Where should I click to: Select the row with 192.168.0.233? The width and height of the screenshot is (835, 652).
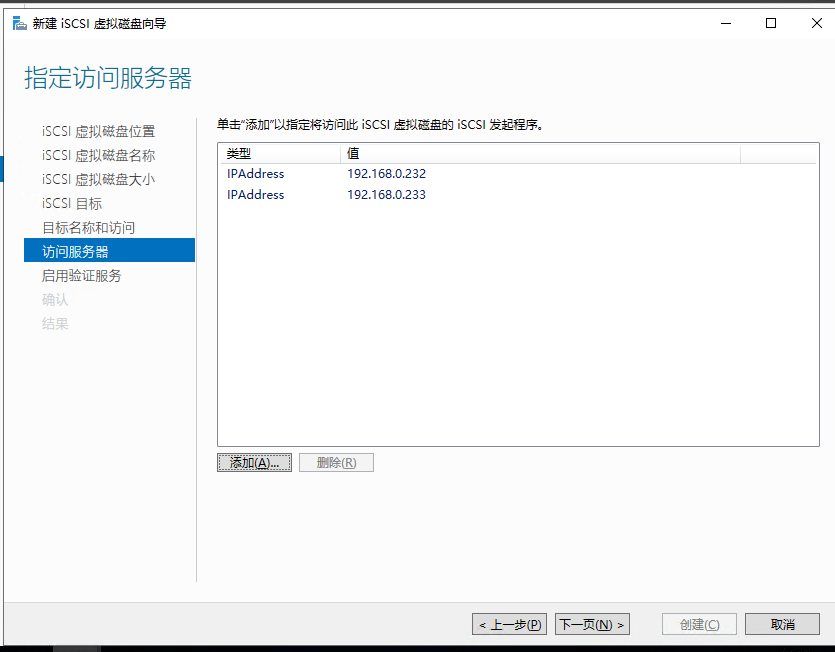518,195
